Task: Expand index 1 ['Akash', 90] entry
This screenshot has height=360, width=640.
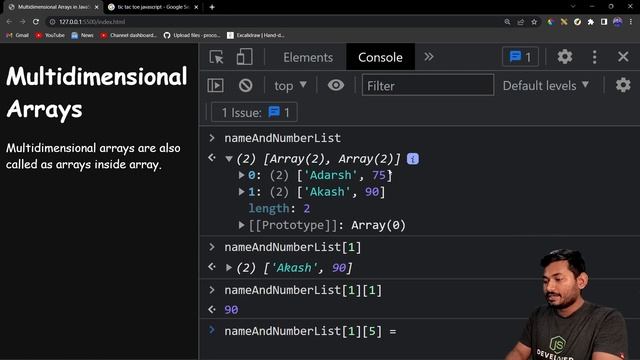Action: coord(241,192)
